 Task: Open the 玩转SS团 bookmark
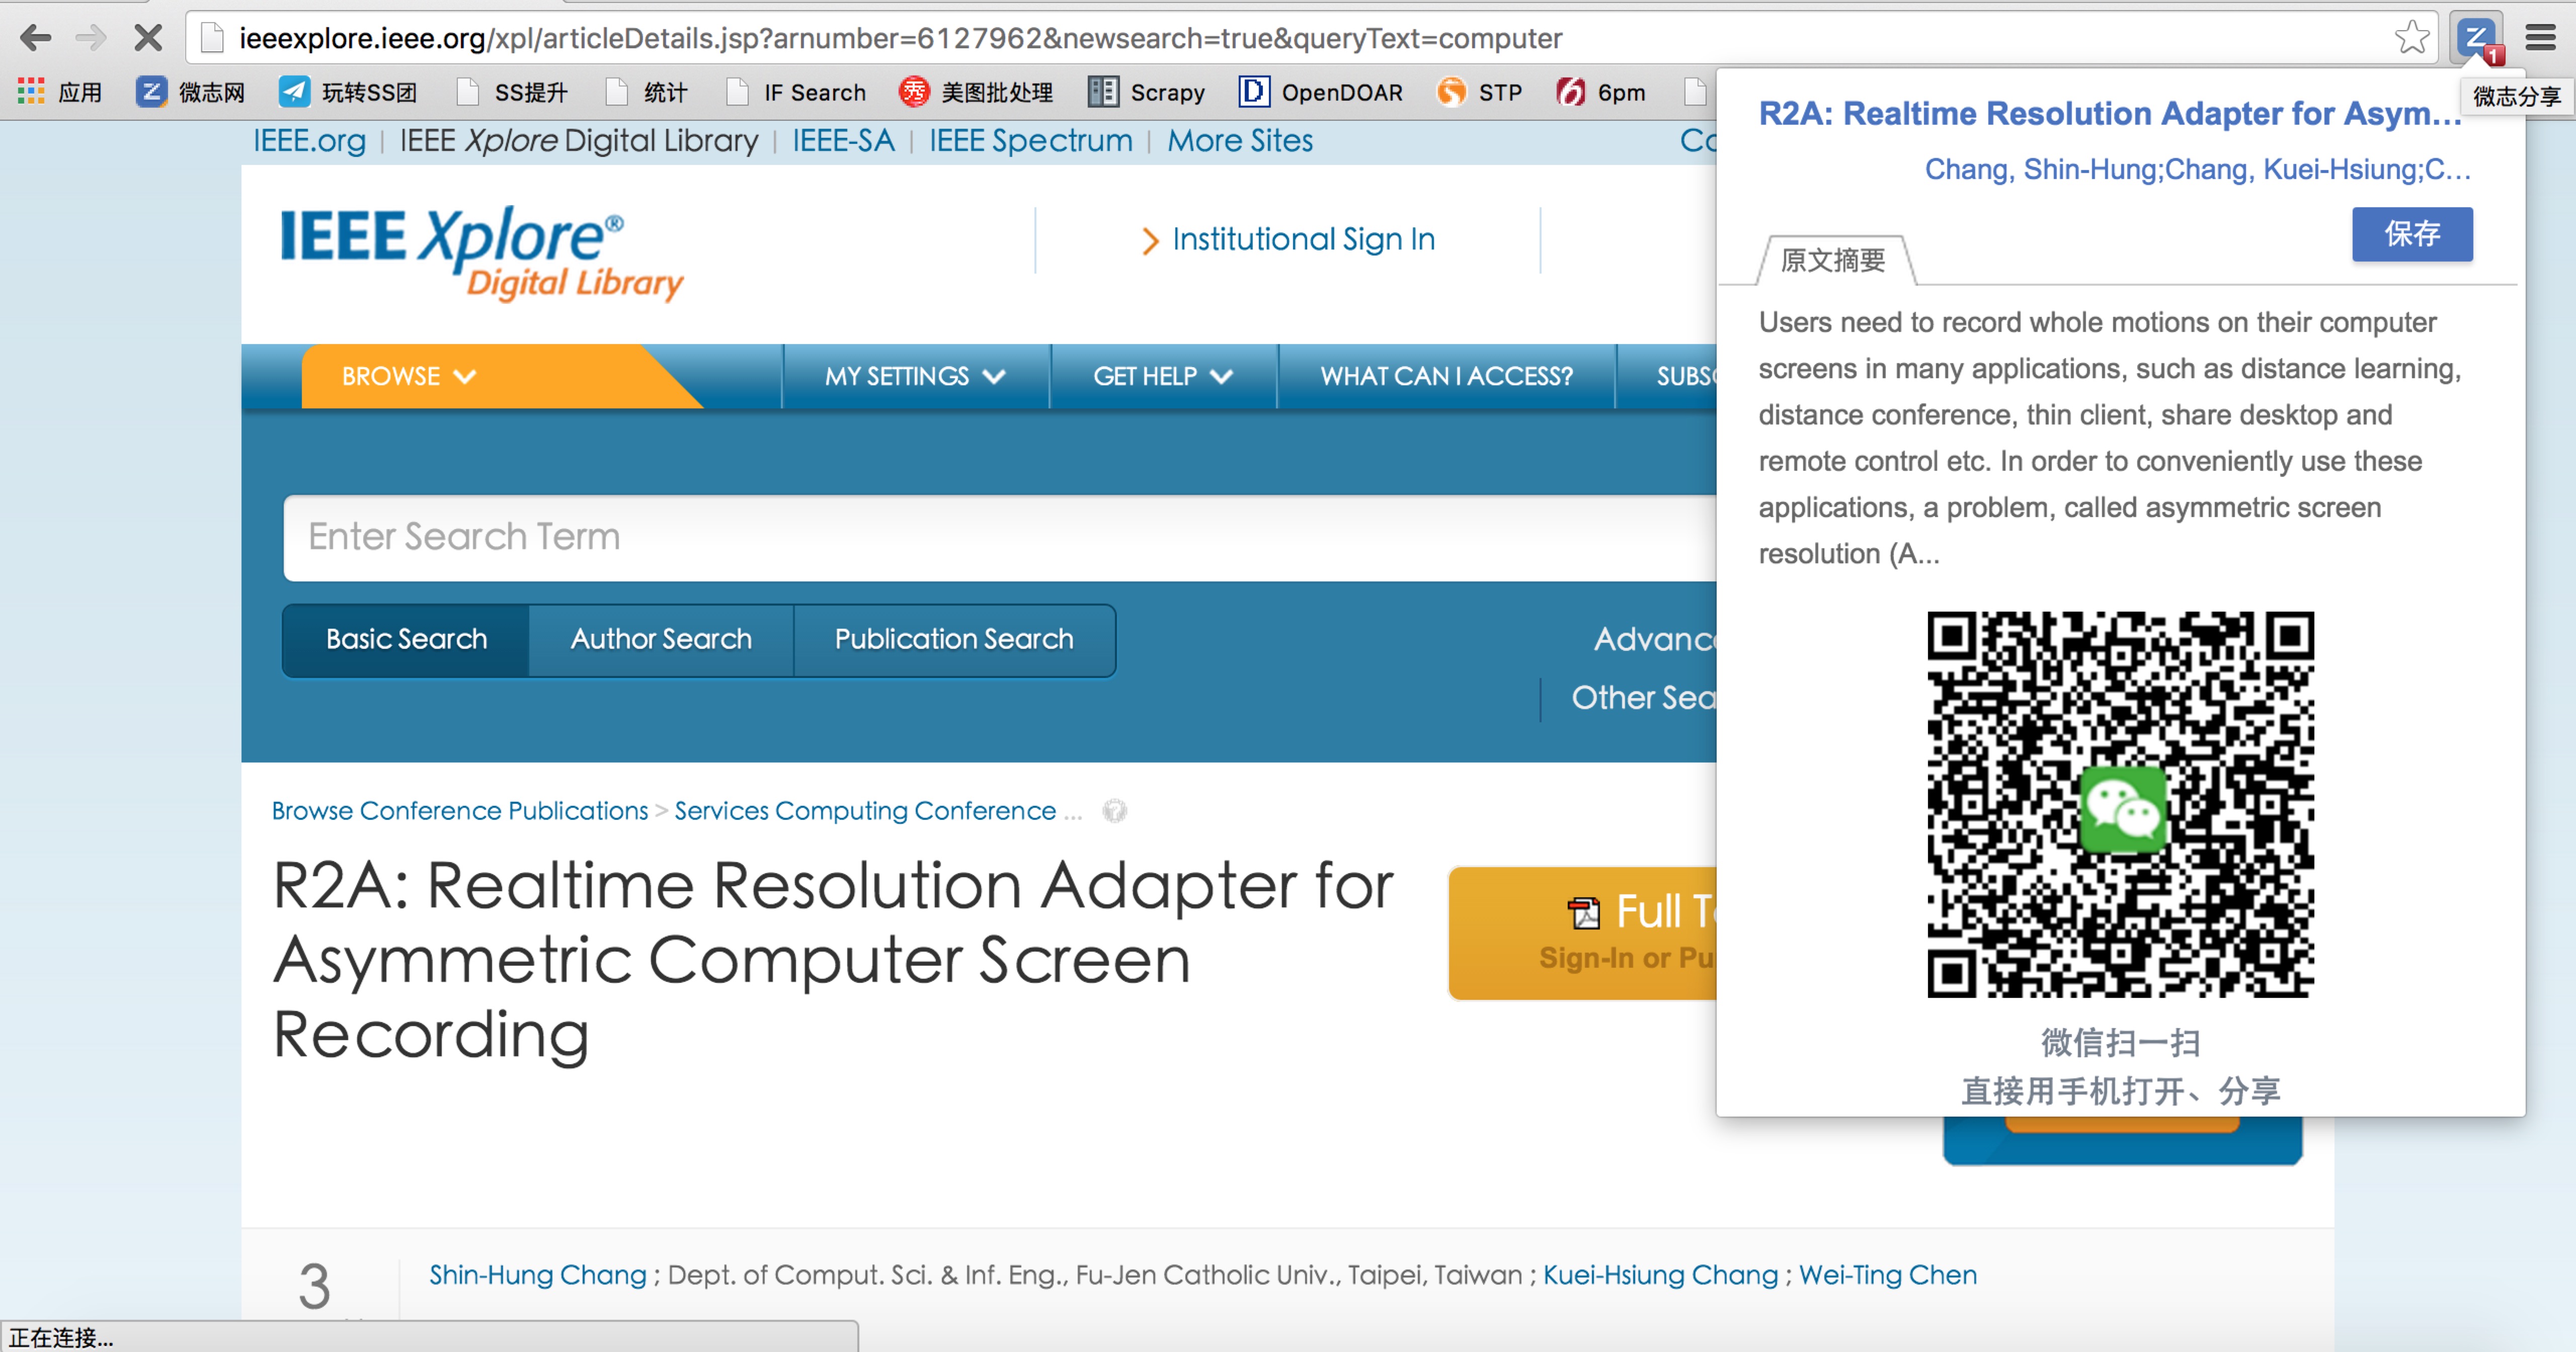[348, 92]
